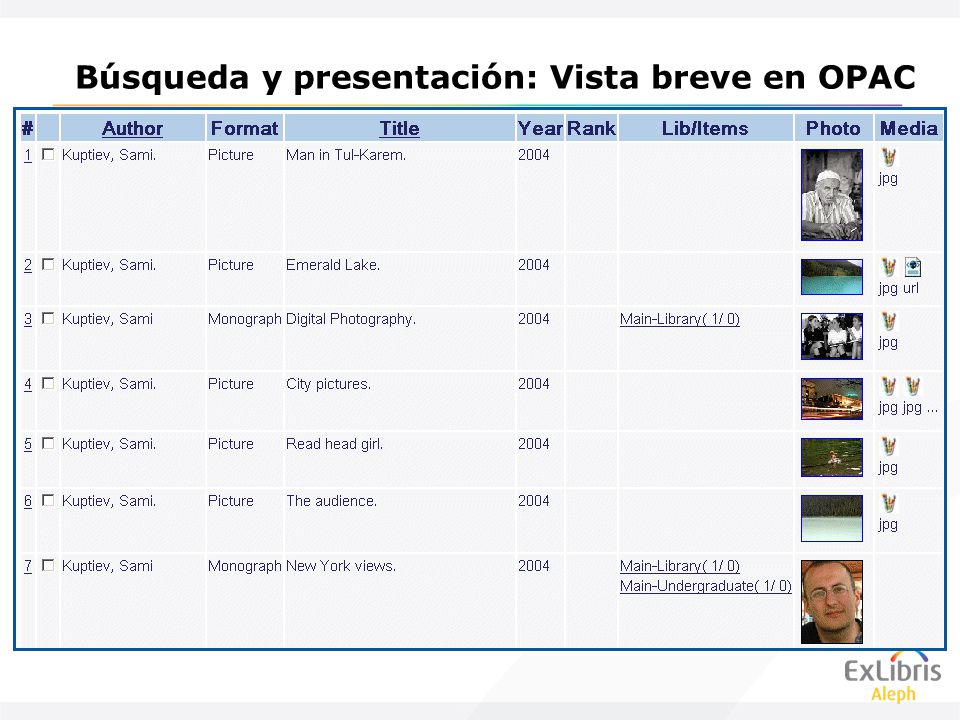
Task: Click the Rank column header
Action: [591, 128]
